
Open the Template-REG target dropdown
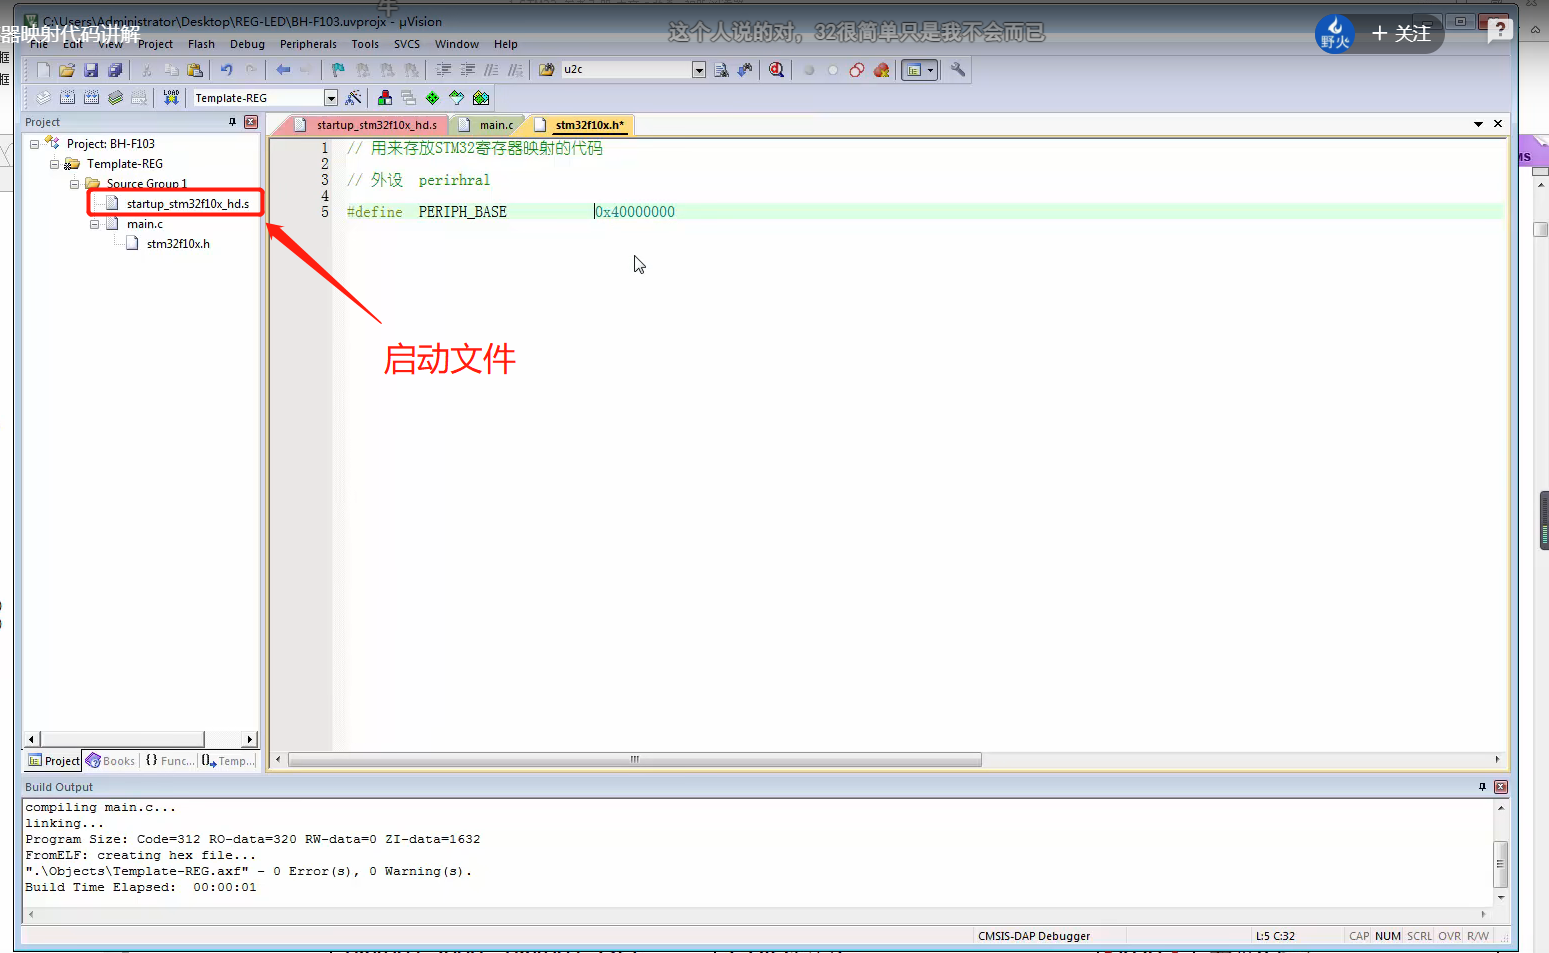[x=331, y=98]
